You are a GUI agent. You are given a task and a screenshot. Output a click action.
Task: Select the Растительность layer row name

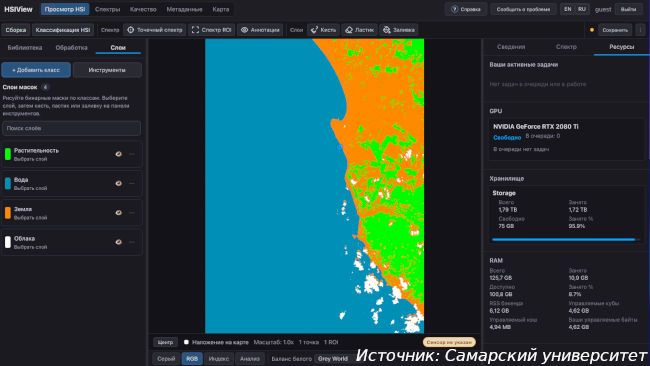point(36,150)
